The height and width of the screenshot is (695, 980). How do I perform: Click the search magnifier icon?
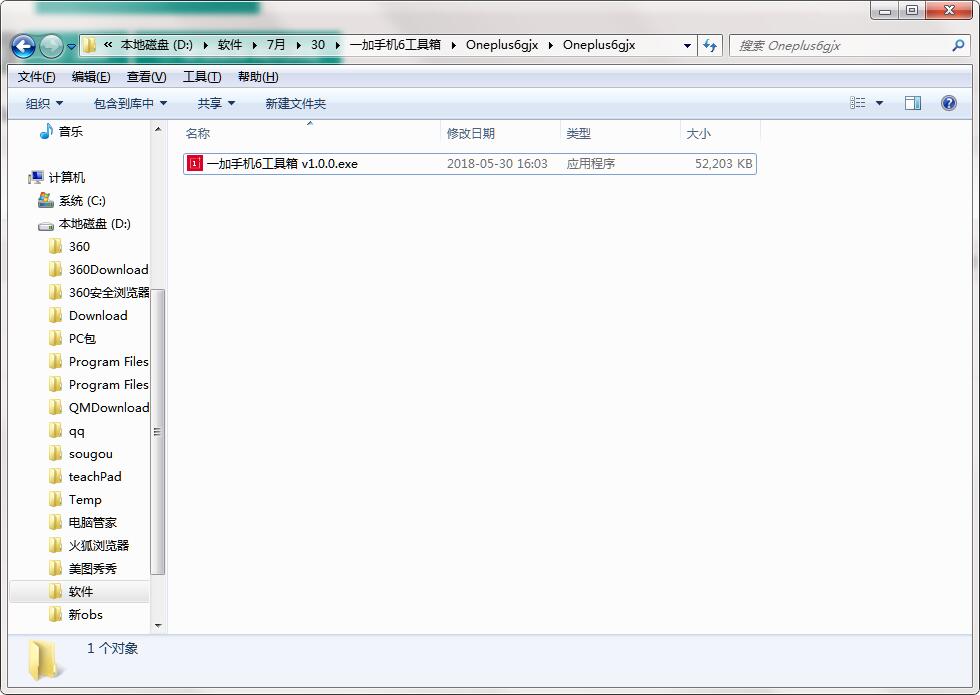958,45
